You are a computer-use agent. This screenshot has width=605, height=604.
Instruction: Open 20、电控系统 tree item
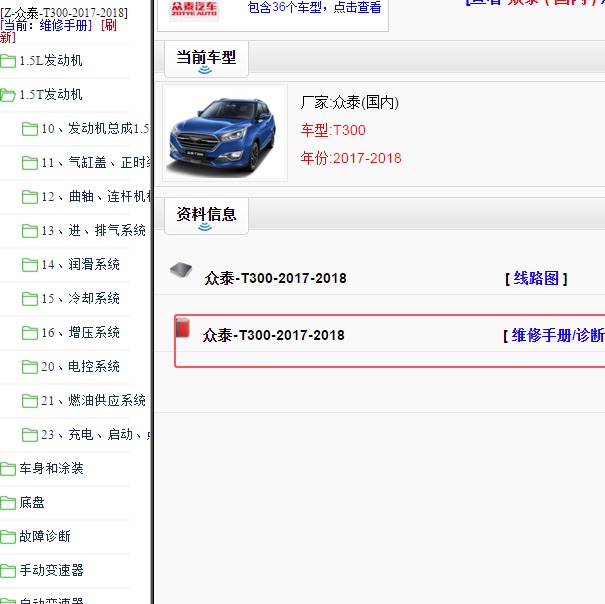[80, 366]
